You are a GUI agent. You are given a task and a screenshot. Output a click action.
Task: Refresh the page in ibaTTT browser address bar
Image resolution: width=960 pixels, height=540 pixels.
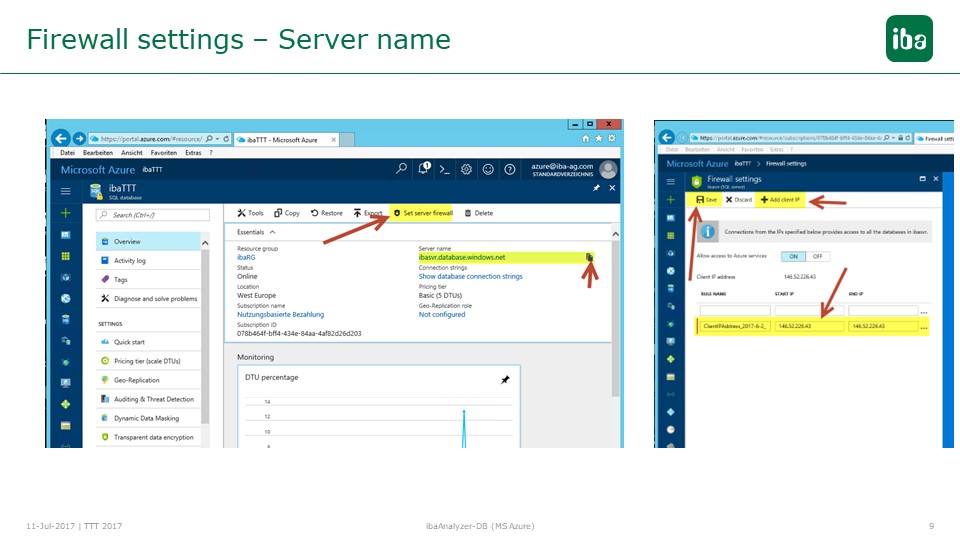click(226, 139)
